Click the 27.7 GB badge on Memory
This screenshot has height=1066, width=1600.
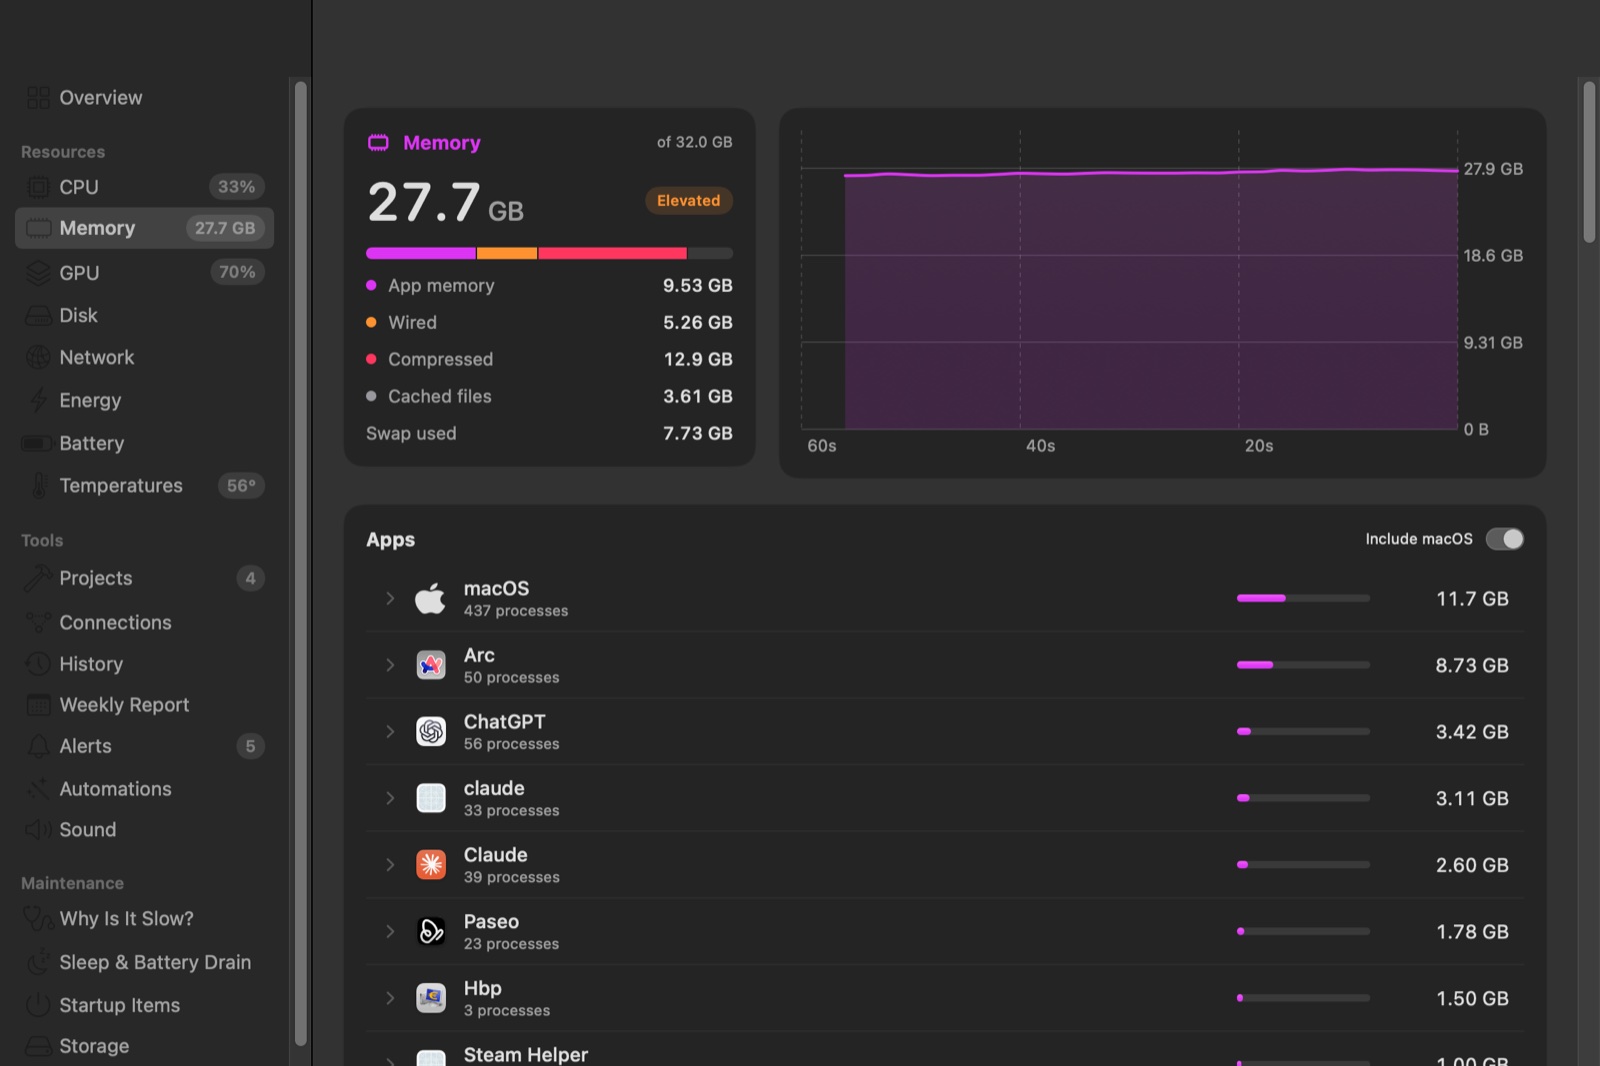click(225, 228)
